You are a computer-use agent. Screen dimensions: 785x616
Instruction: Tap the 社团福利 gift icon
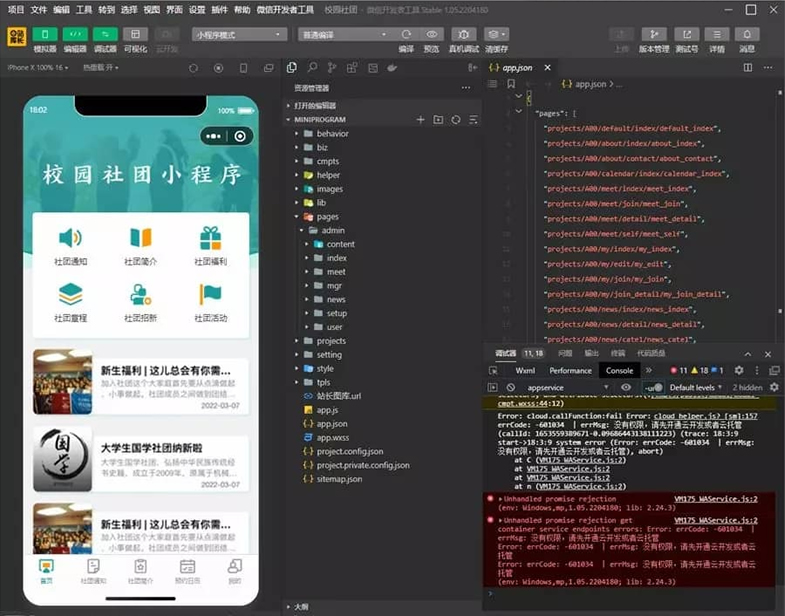point(210,238)
